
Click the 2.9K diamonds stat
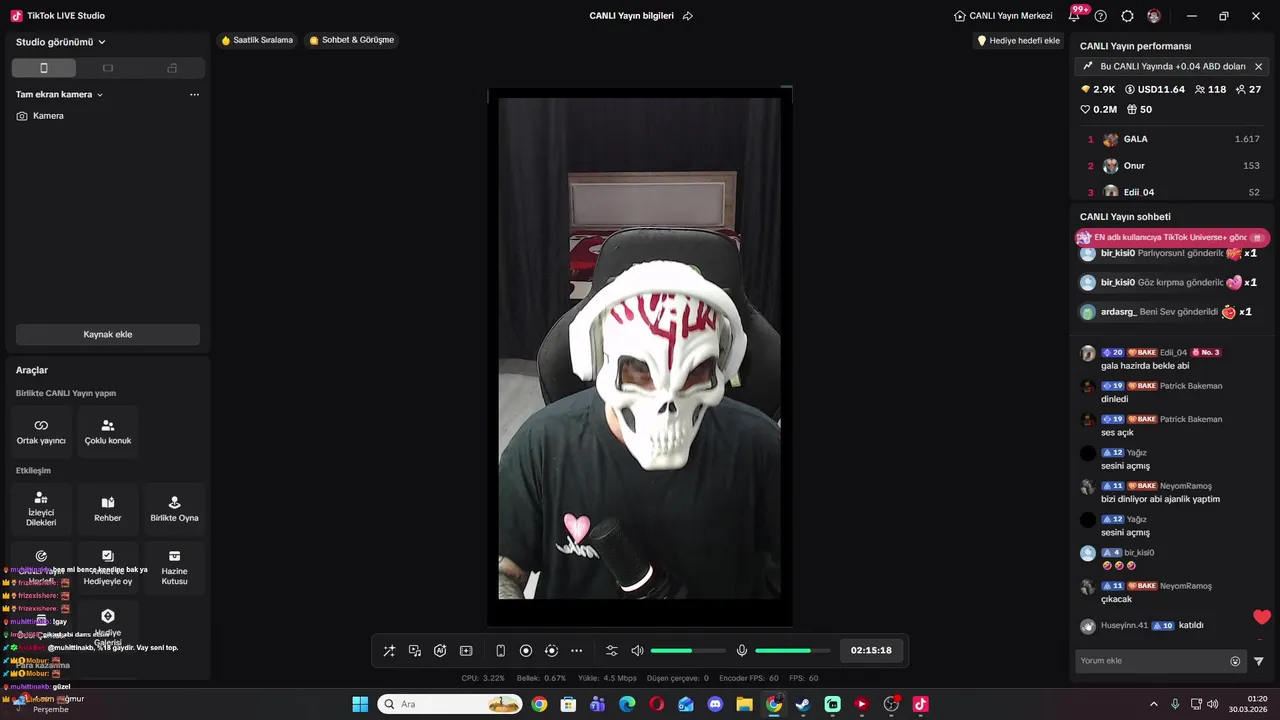(x=1098, y=90)
